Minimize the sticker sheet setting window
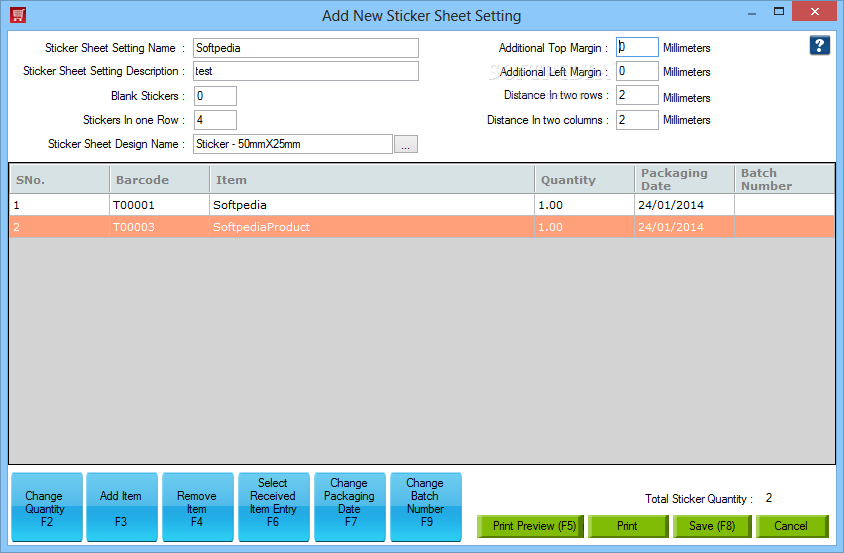 pos(752,12)
